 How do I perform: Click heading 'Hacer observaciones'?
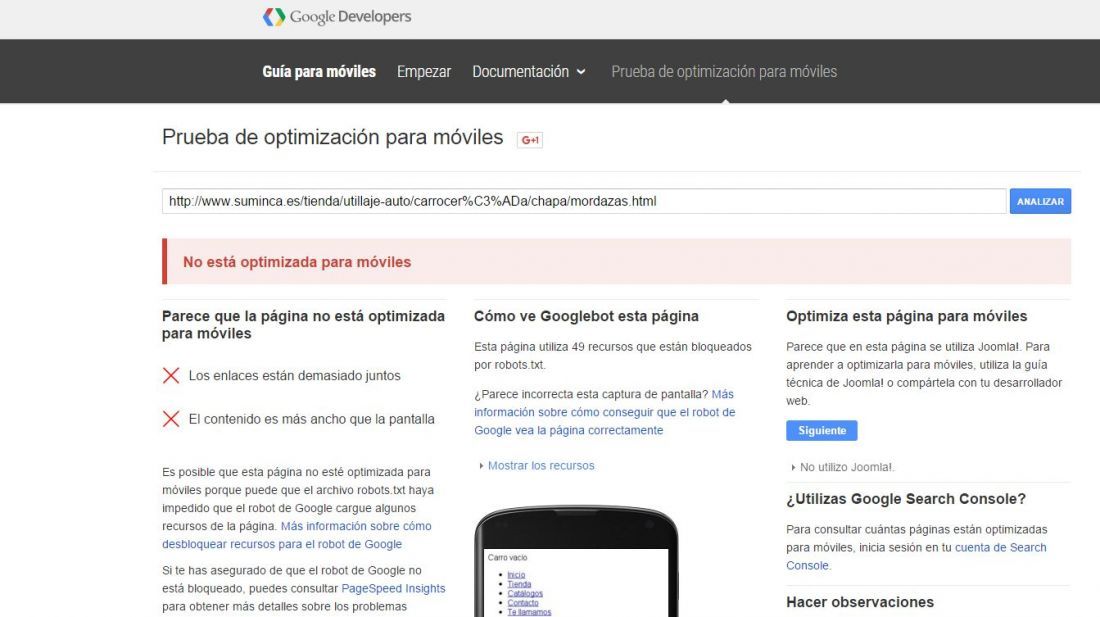859,602
